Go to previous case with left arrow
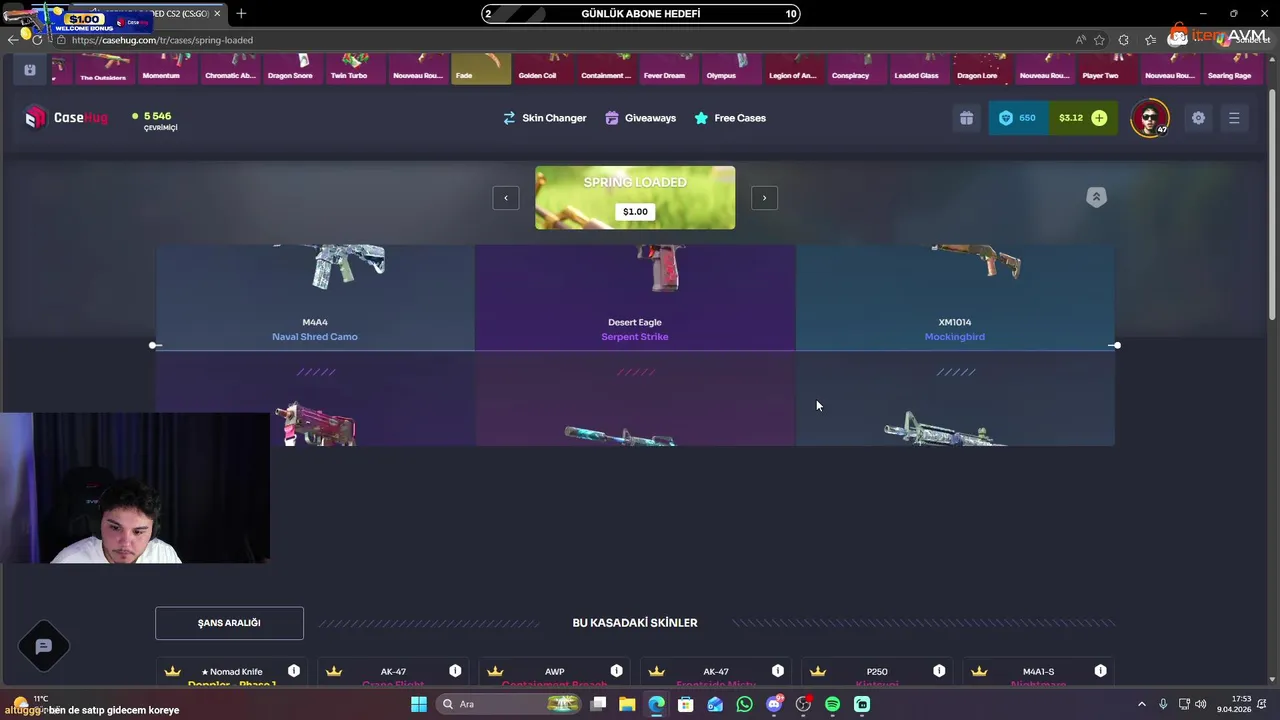Viewport: 1280px width, 720px height. point(506,198)
